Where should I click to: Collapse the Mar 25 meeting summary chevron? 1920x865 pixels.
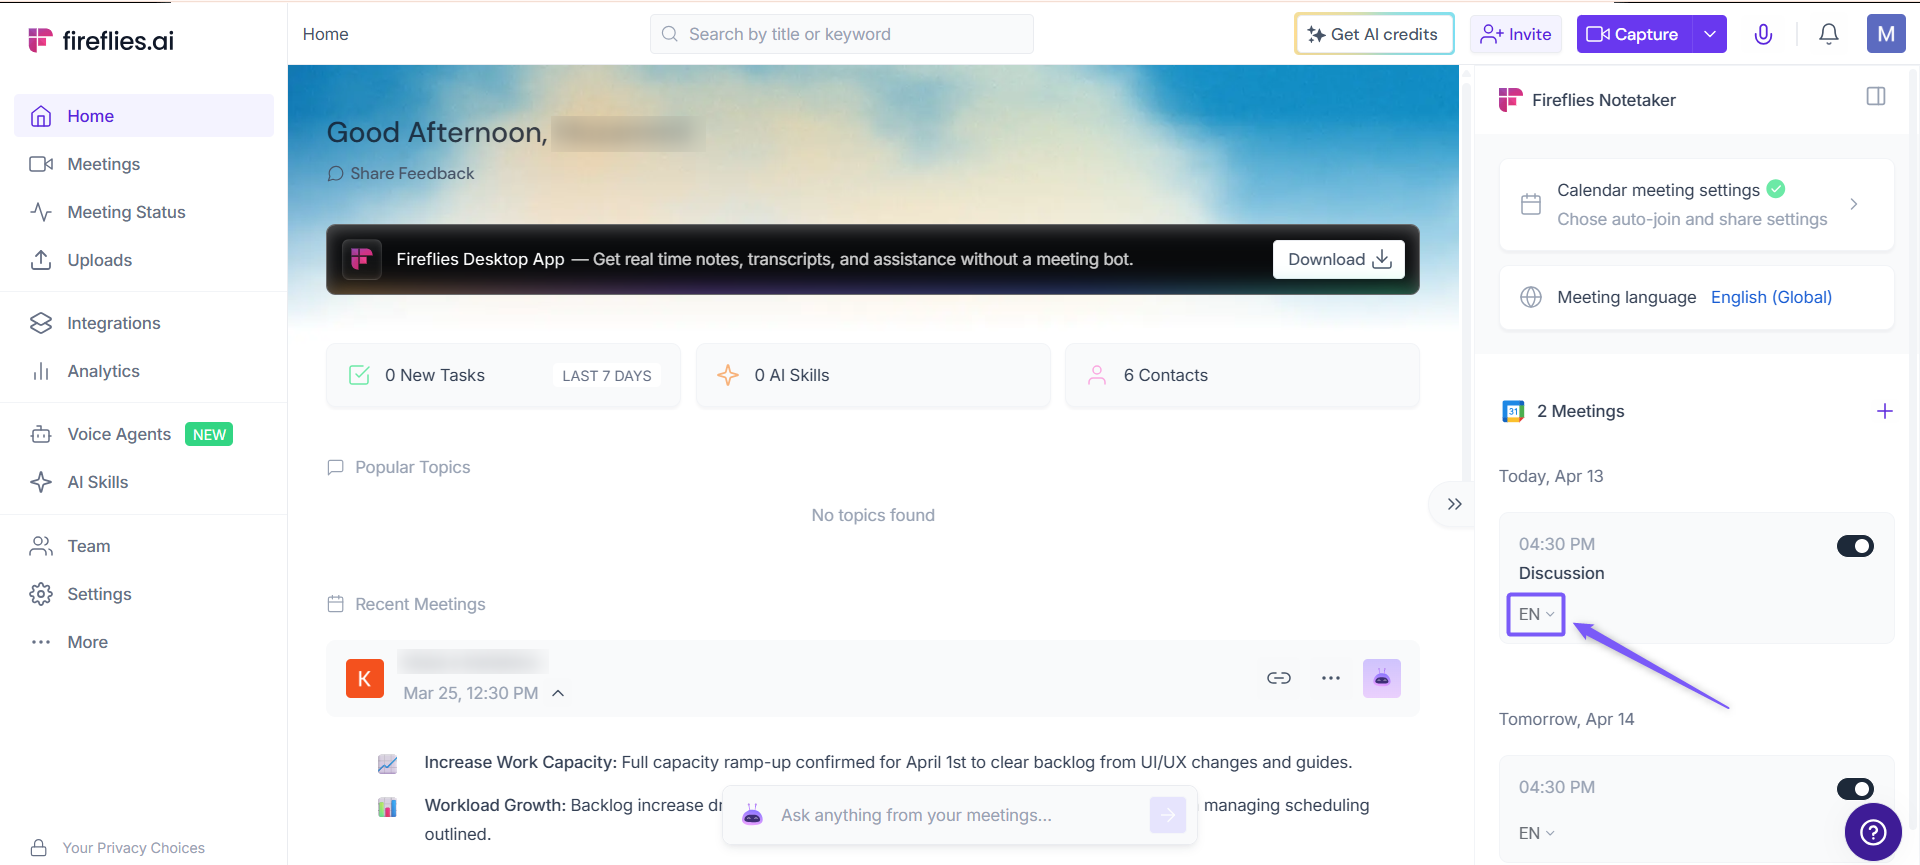pyautogui.click(x=558, y=693)
